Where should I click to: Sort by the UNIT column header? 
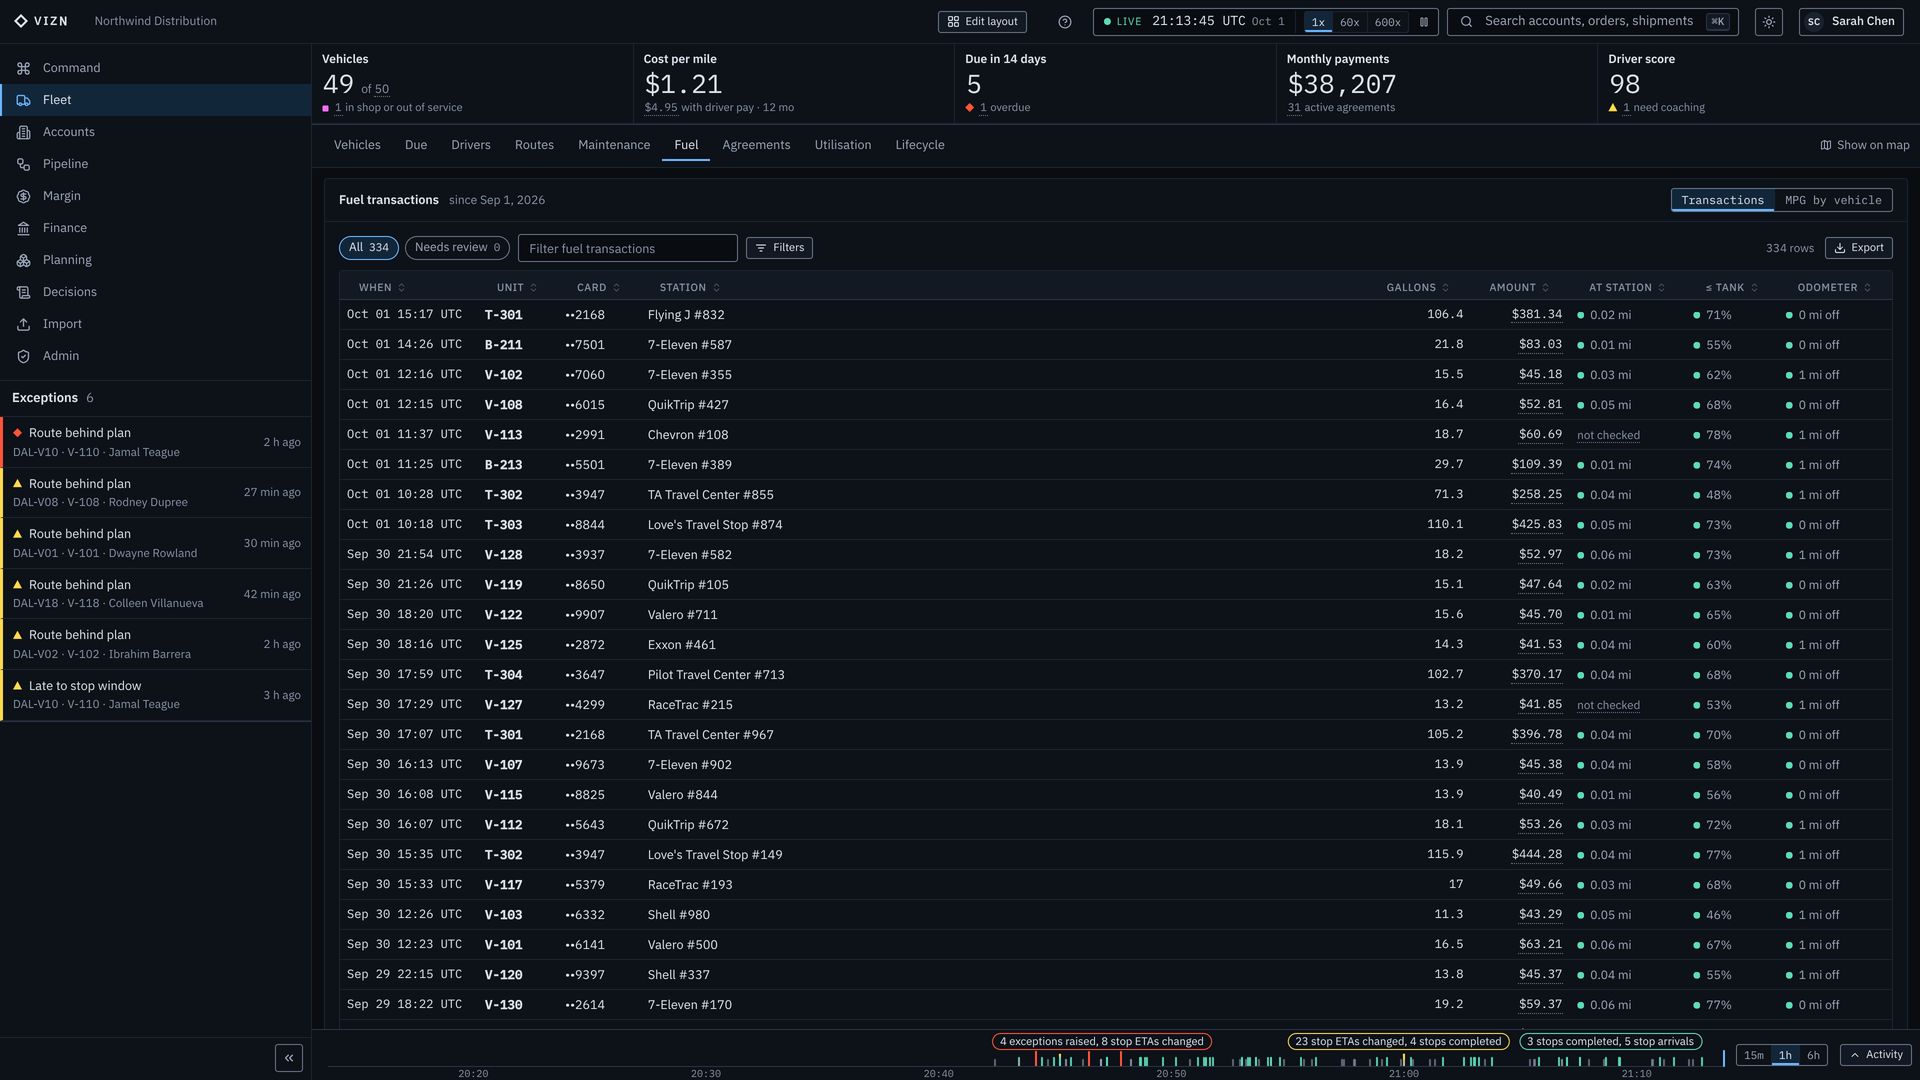(x=517, y=288)
